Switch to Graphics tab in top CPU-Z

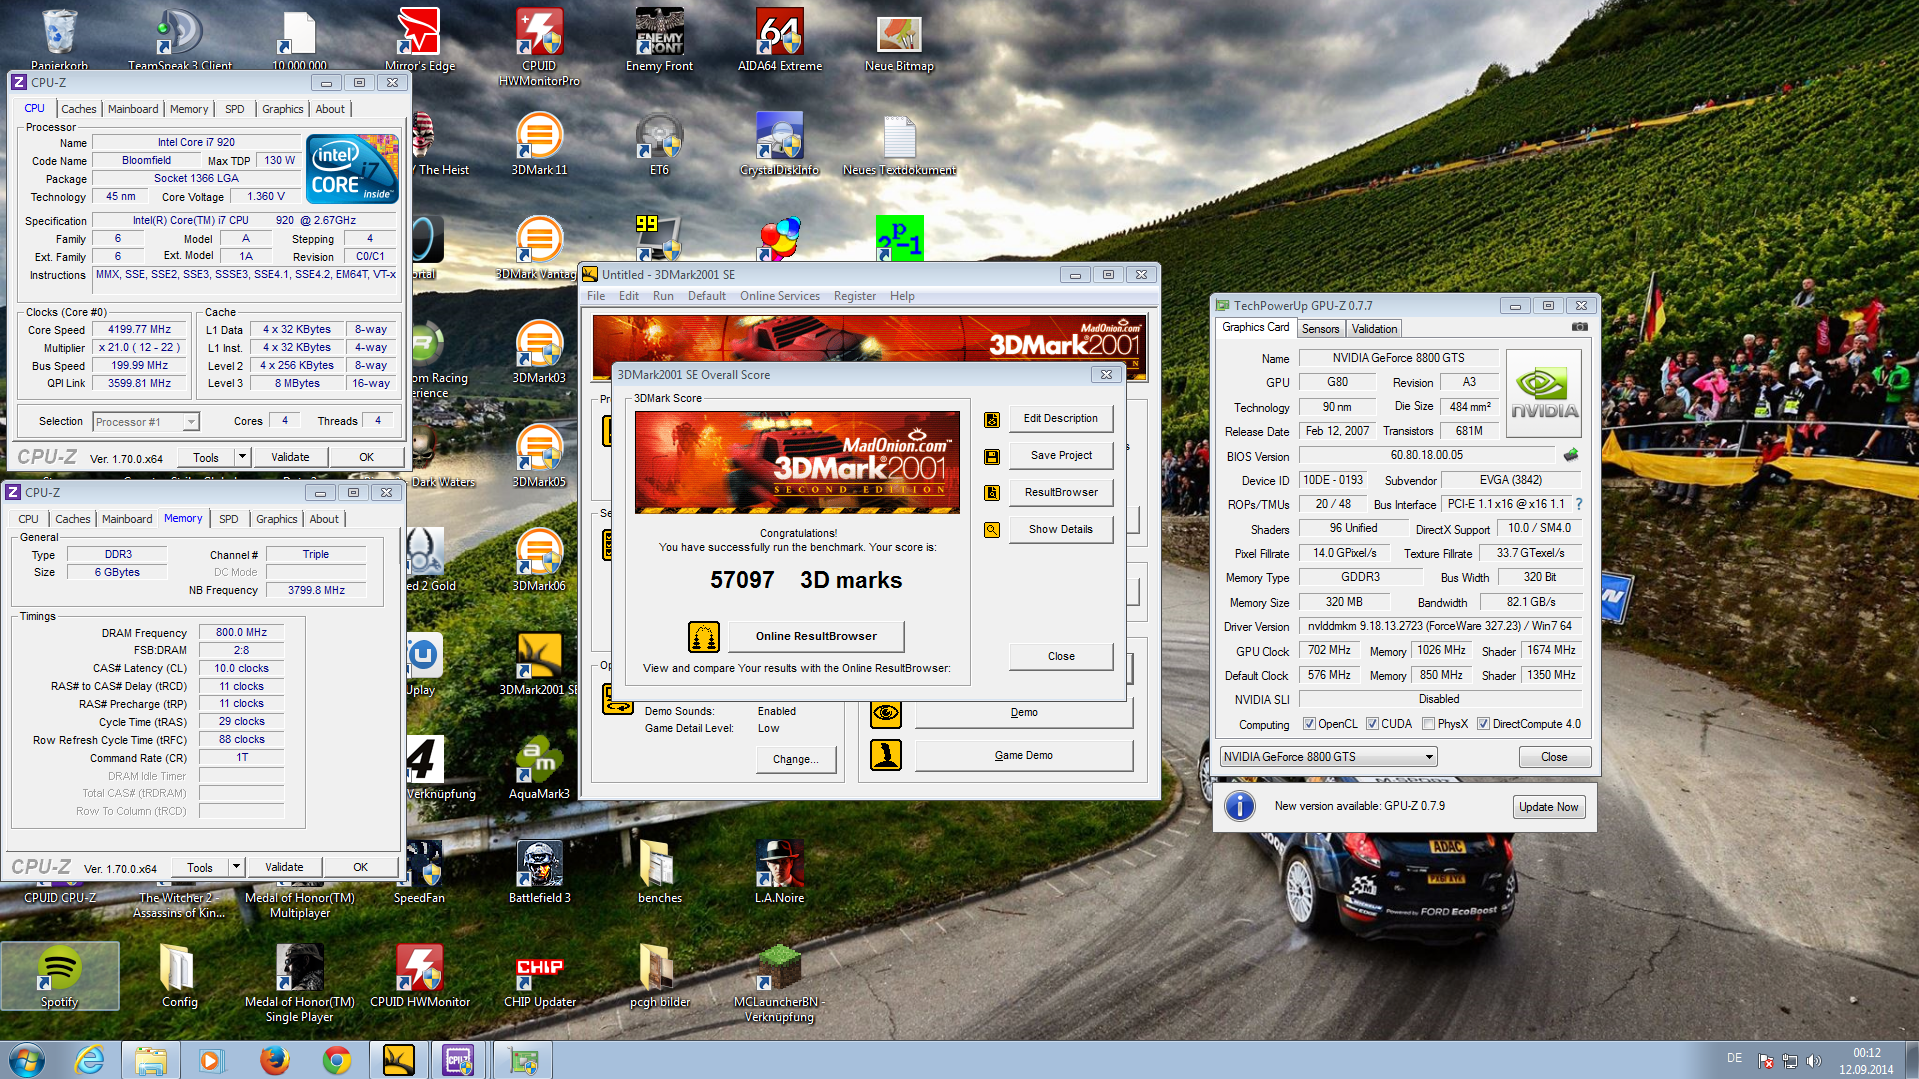(282, 109)
